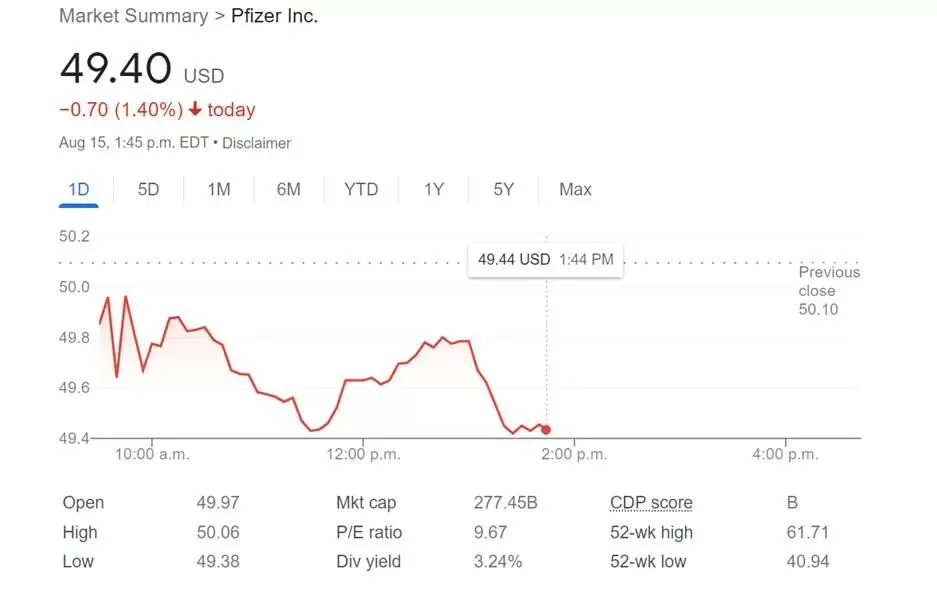The height and width of the screenshot is (592, 937).
Task: Click the 10:00 a.m. axis label
Action: coord(152,455)
